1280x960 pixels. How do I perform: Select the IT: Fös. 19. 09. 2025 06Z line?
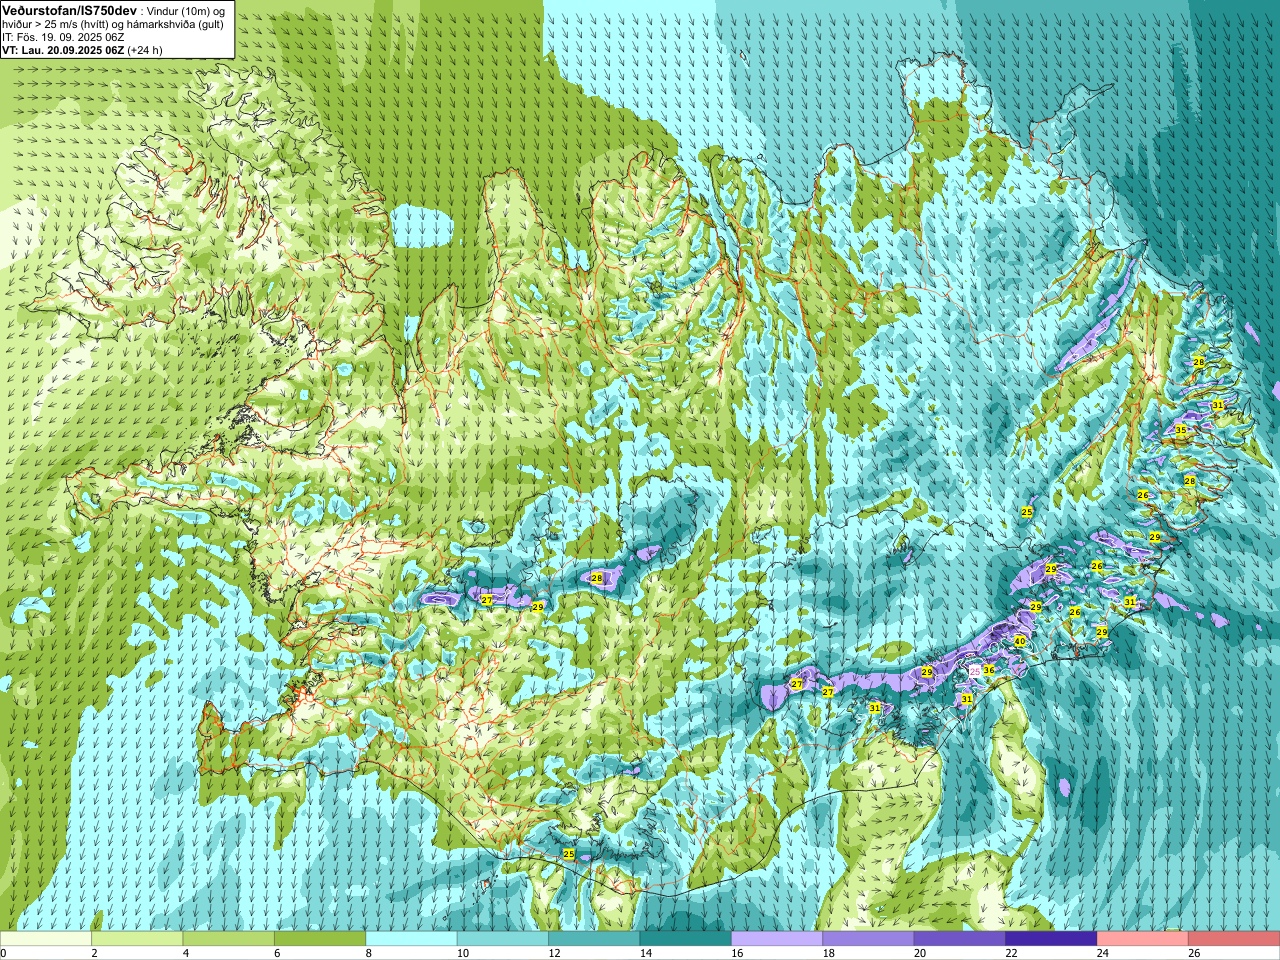pos(61,37)
